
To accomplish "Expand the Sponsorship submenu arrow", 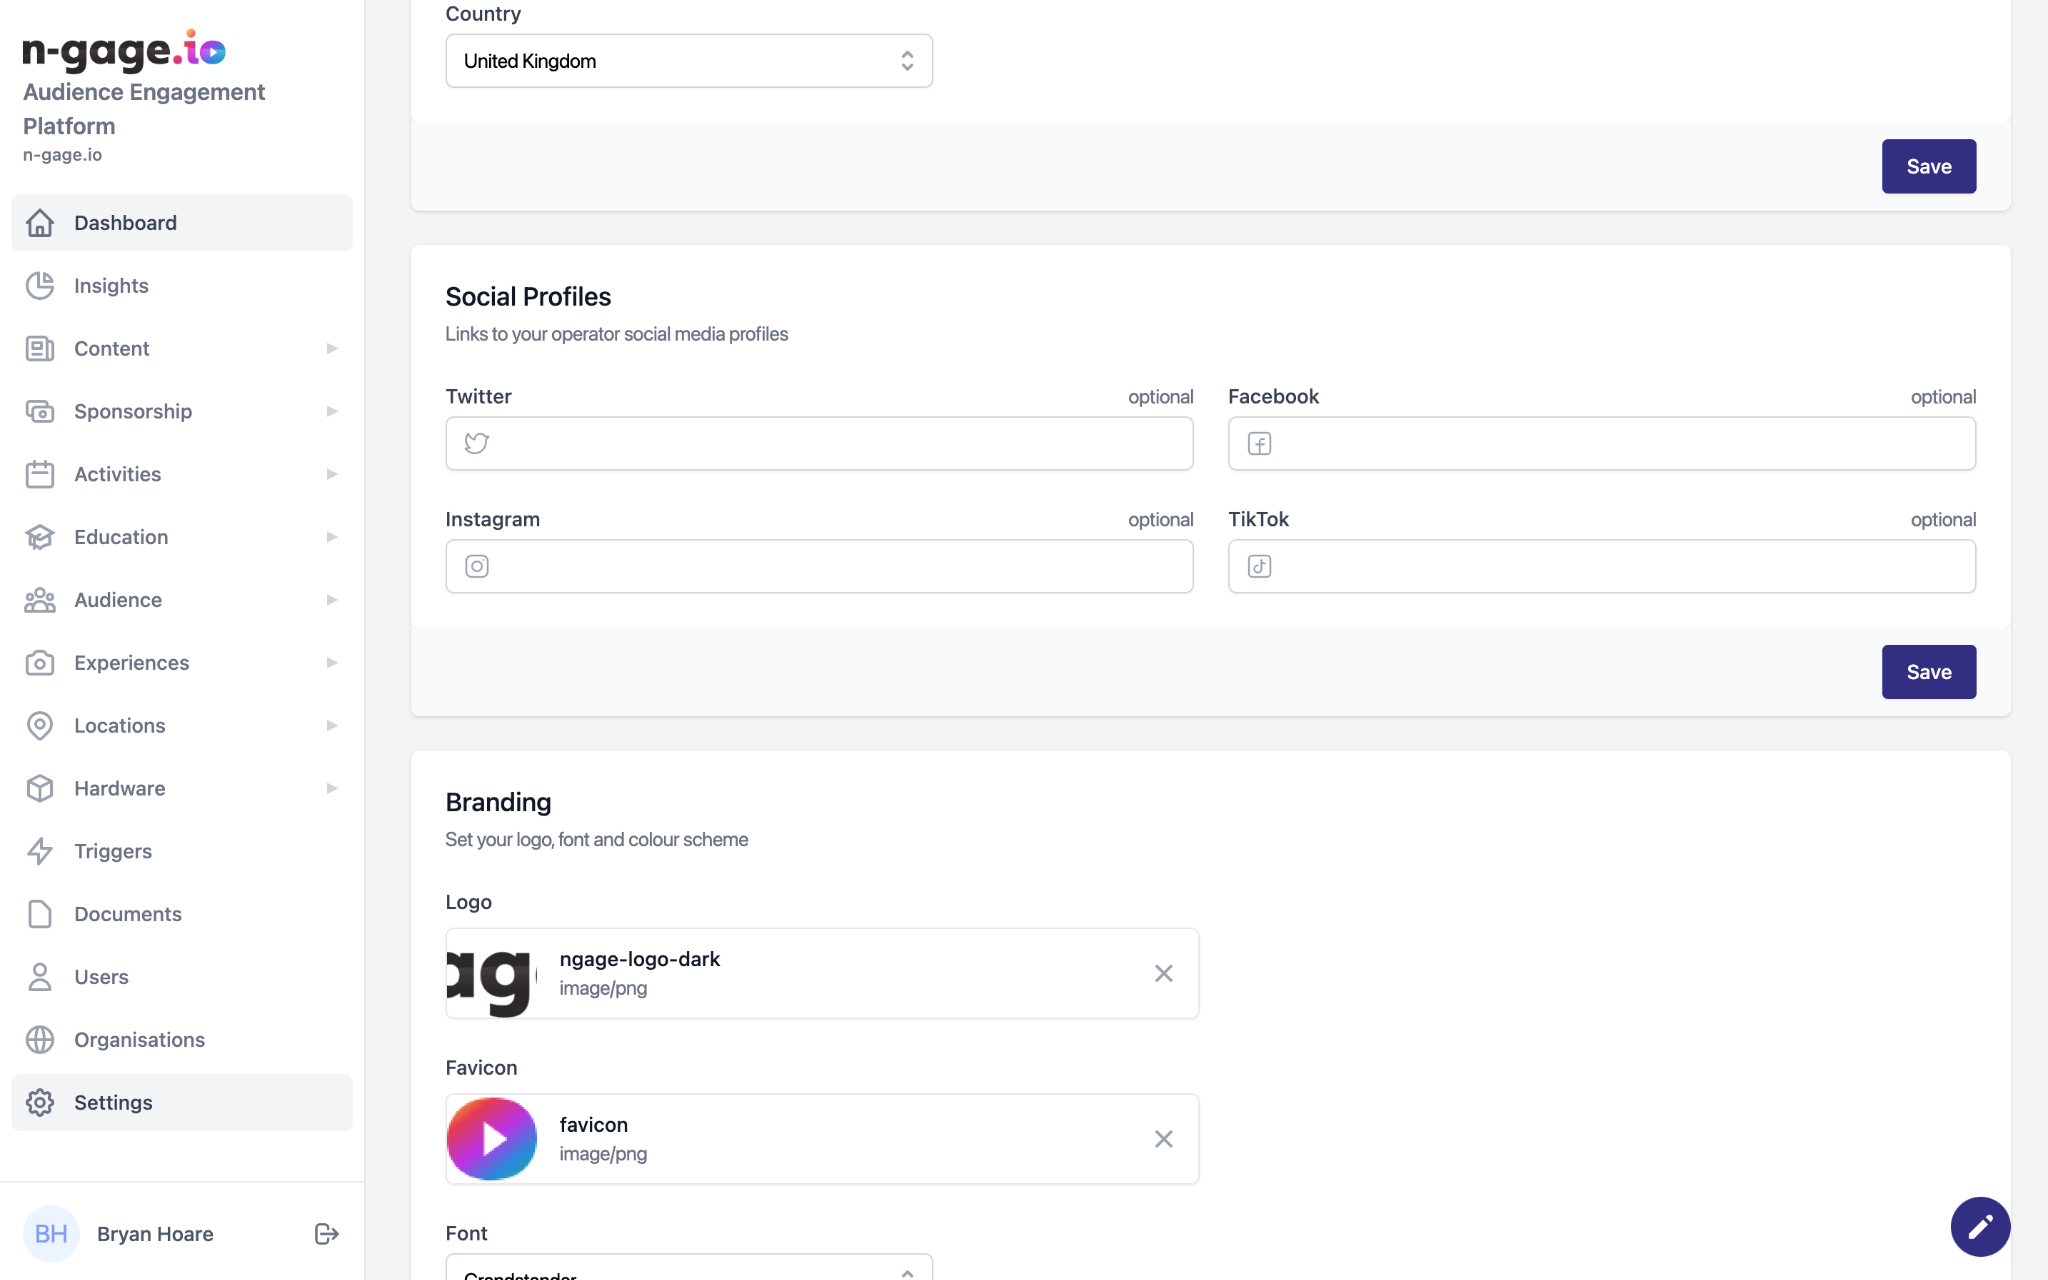I will point(331,412).
